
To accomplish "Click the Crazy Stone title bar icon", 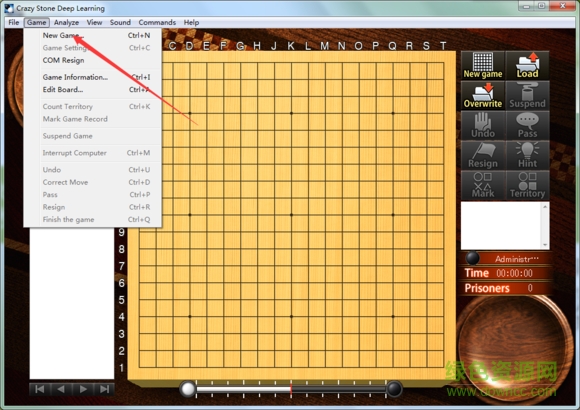I will pos(9,8).
